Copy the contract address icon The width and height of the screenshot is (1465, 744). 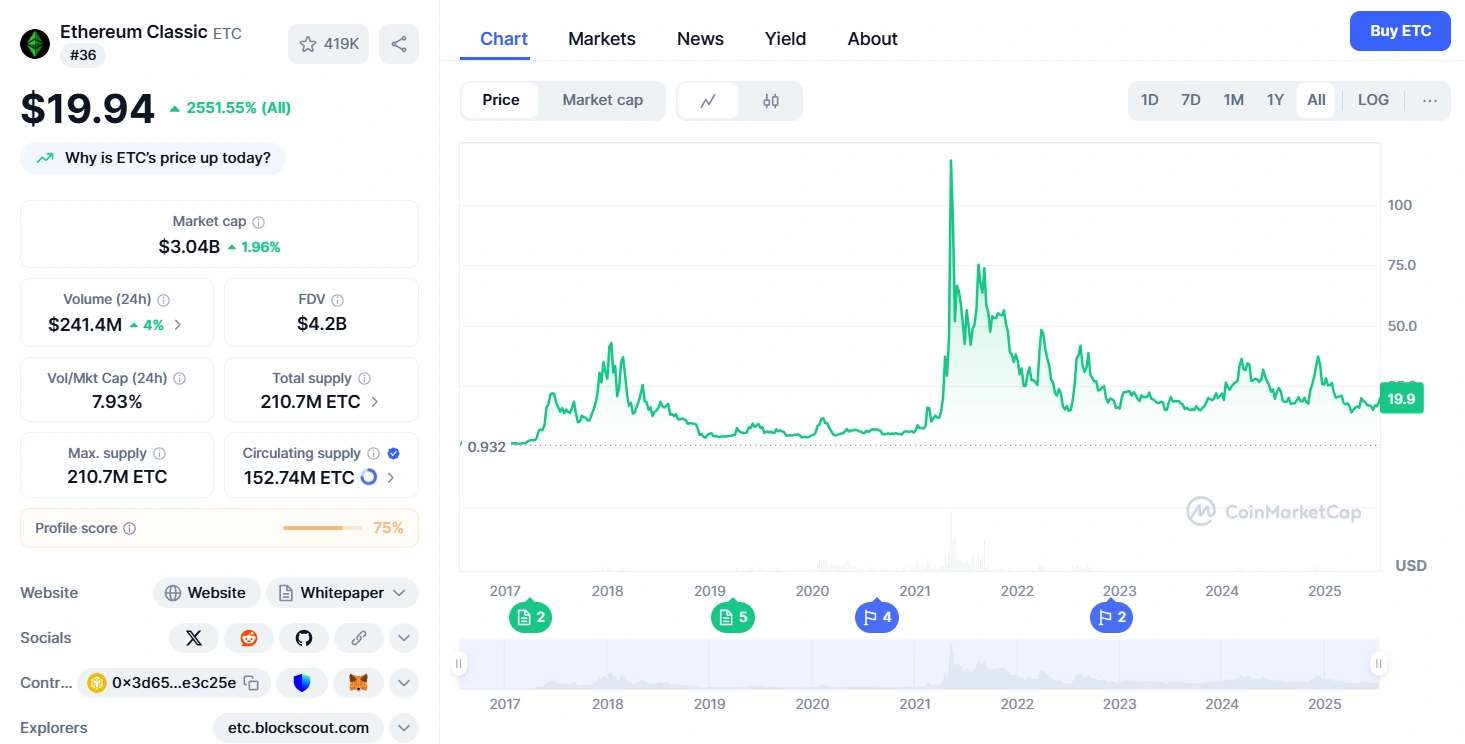coord(252,683)
